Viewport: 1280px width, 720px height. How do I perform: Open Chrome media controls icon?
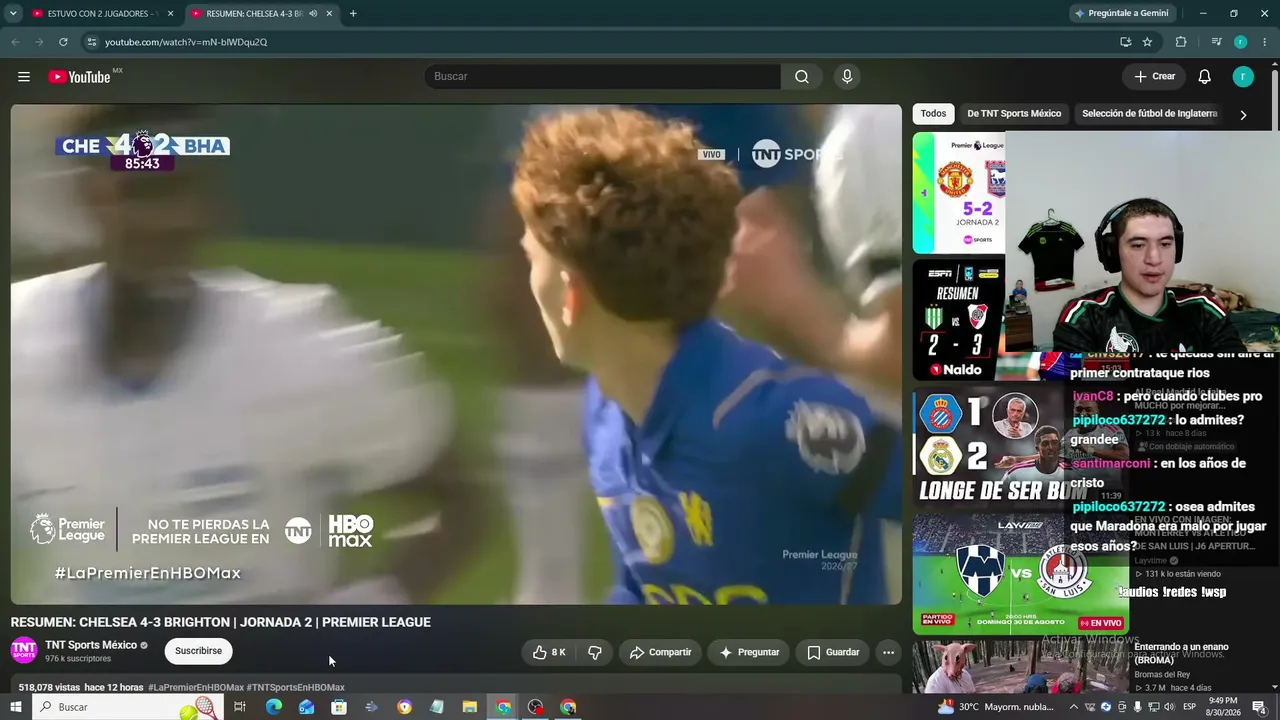coord(1217,42)
